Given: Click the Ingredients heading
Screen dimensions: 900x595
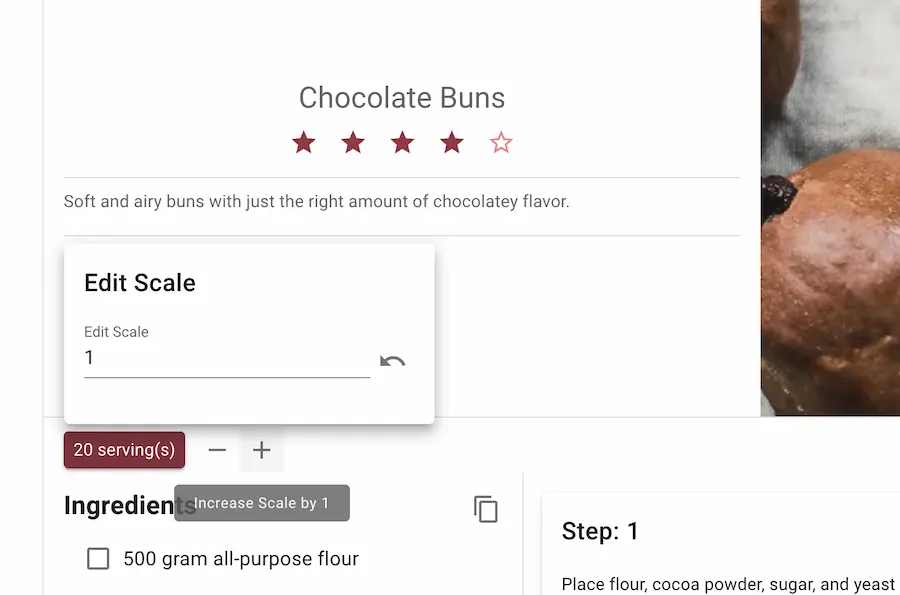Looking at the screenshot, I should [x=130, y=505].
